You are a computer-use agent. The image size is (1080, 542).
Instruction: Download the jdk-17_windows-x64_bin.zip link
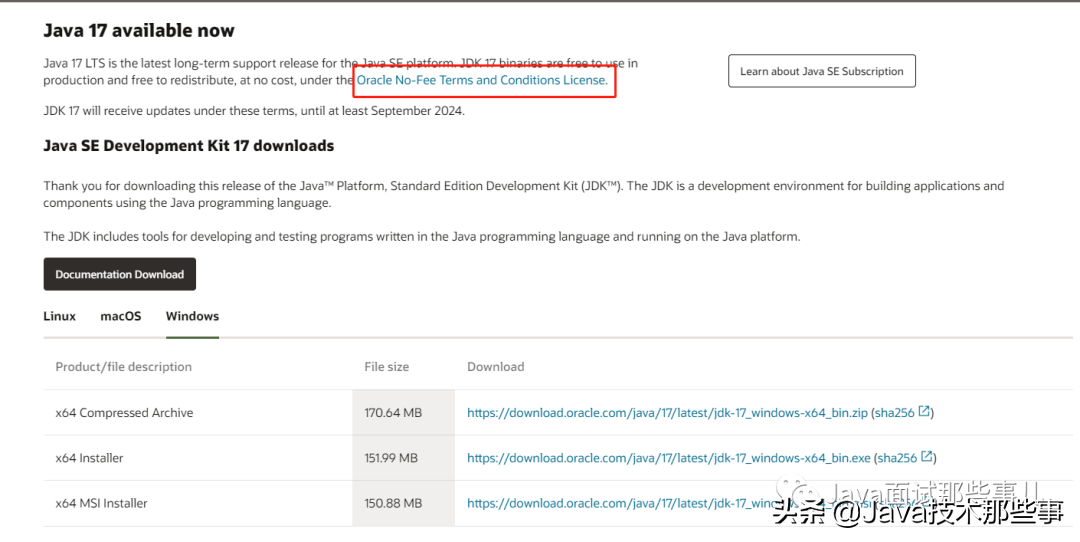coord(667,413)
